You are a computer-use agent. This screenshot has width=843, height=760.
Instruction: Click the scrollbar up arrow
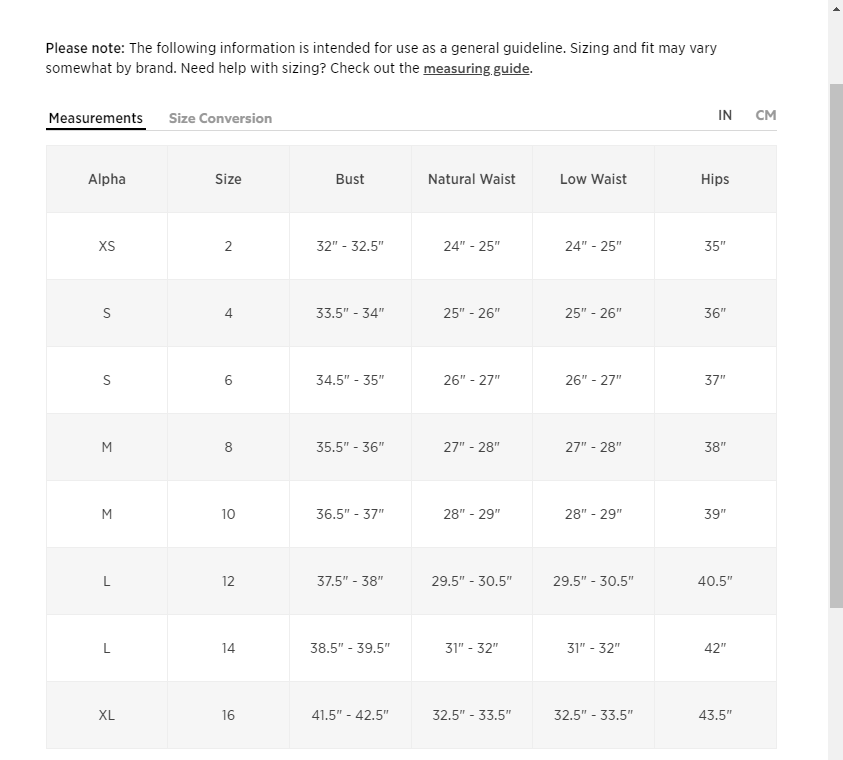(x=836, y=8)
